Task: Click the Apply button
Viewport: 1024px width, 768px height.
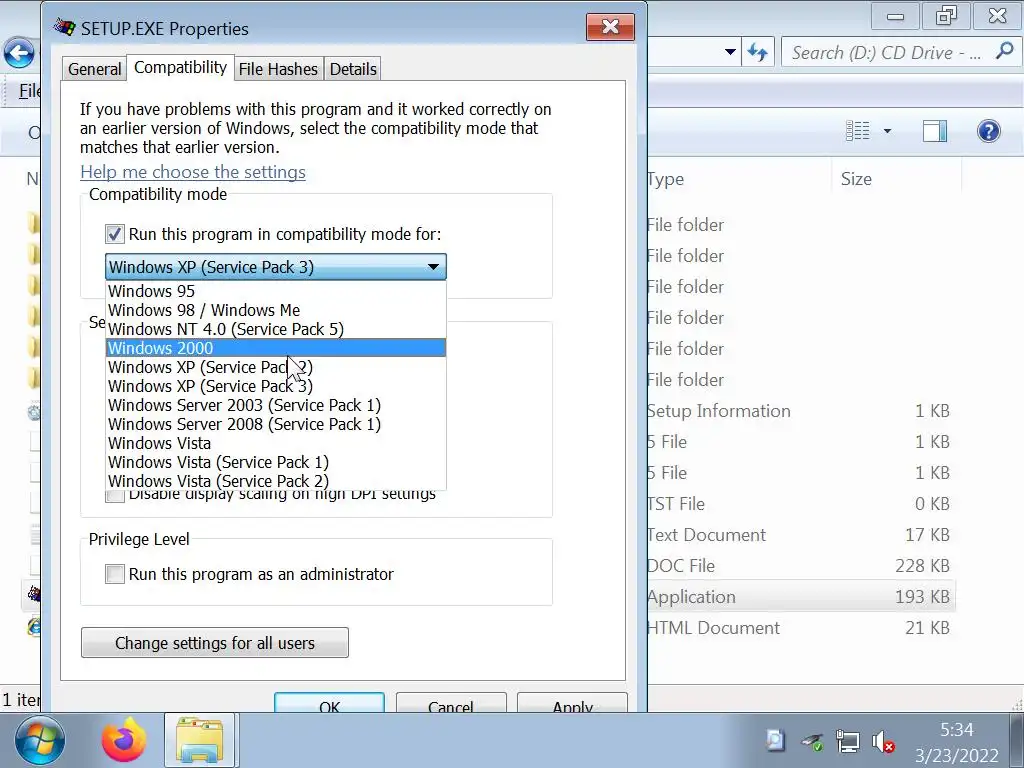Action: [572, 703]
